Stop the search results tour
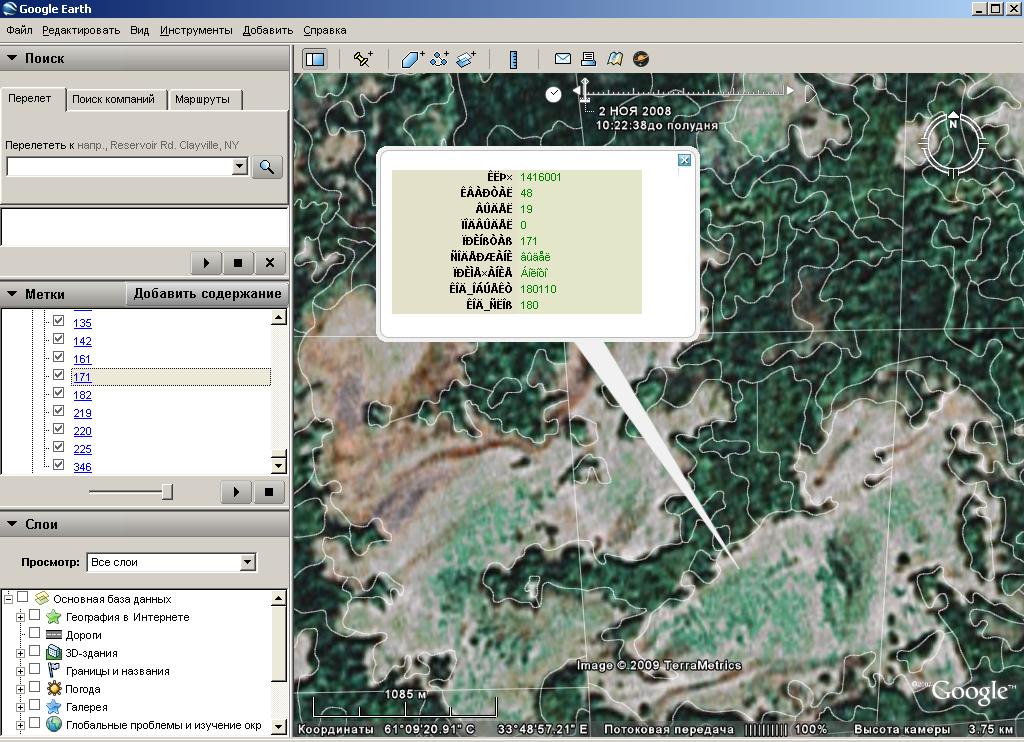 tap(238, 263)
